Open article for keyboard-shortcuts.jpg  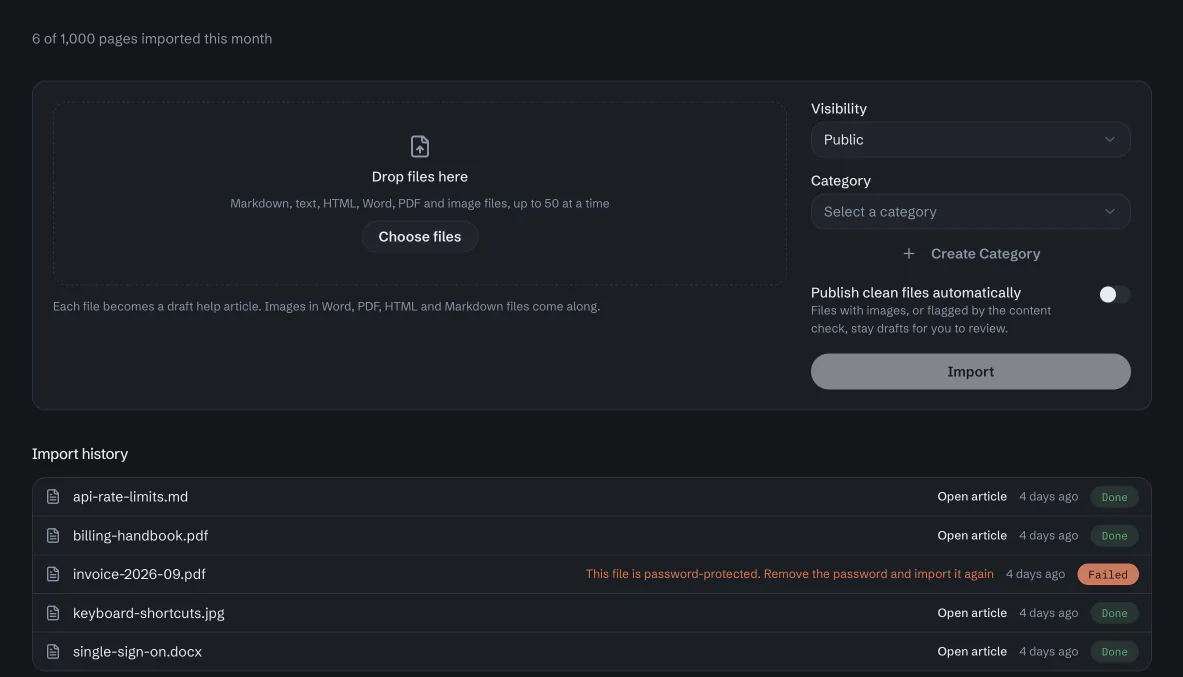(972, 613)
